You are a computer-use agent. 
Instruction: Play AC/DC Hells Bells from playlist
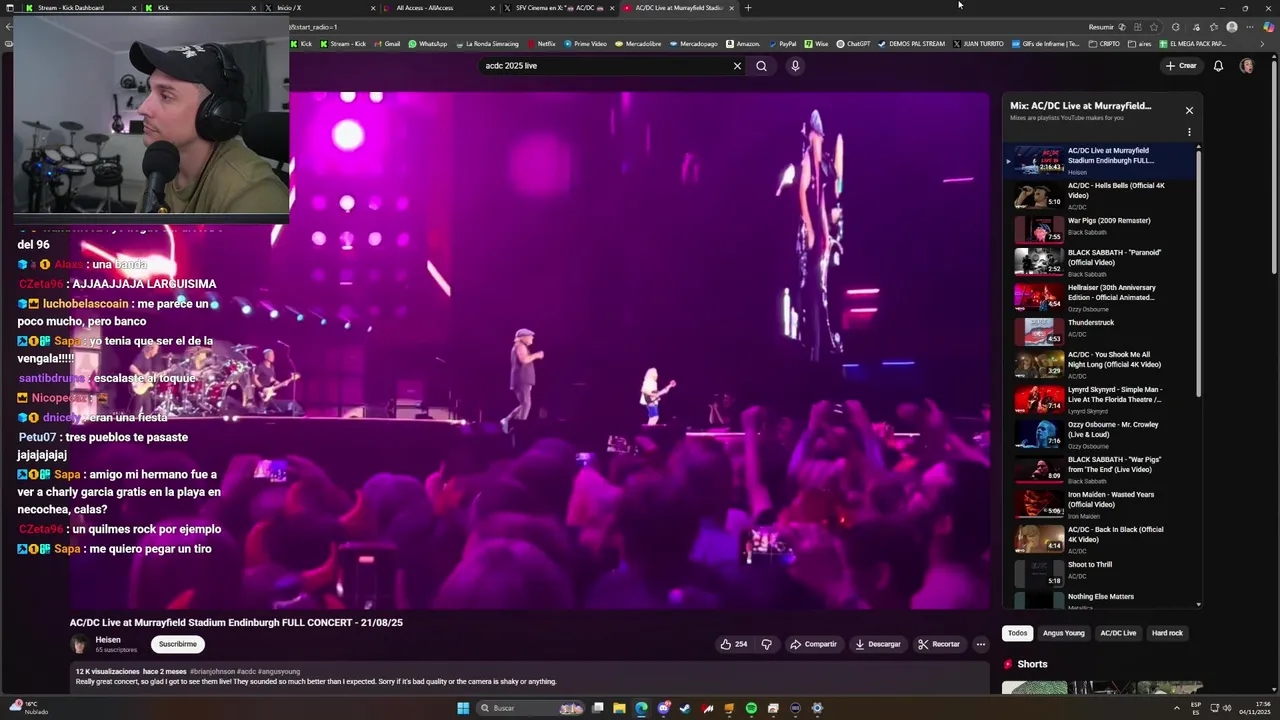[1100, 195]
